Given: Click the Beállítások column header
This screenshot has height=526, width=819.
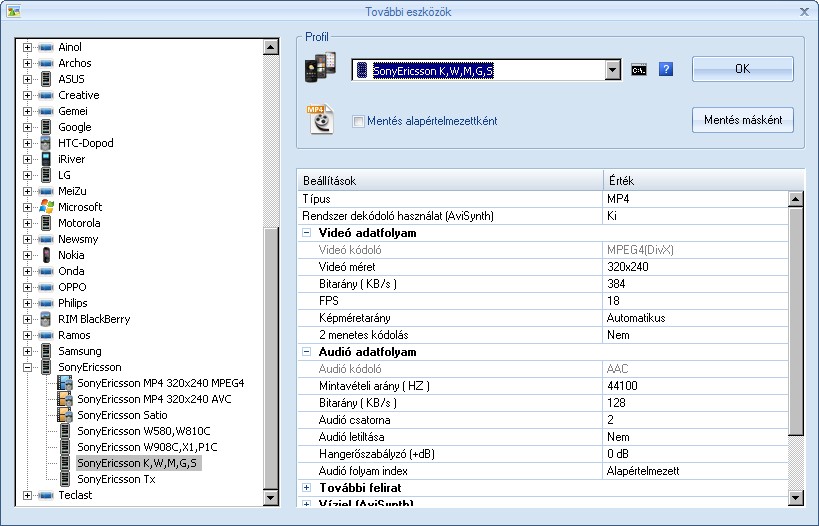Looking at the screenshot, I should click(450, 181).
